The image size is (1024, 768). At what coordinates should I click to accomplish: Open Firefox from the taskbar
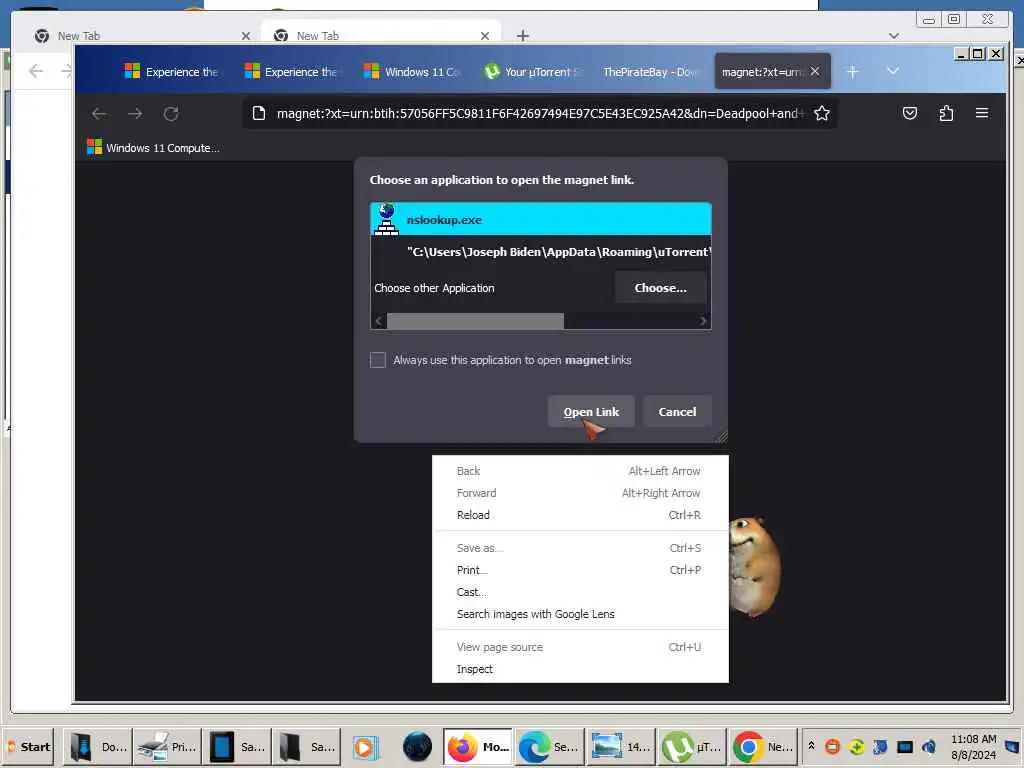[478, 746]
